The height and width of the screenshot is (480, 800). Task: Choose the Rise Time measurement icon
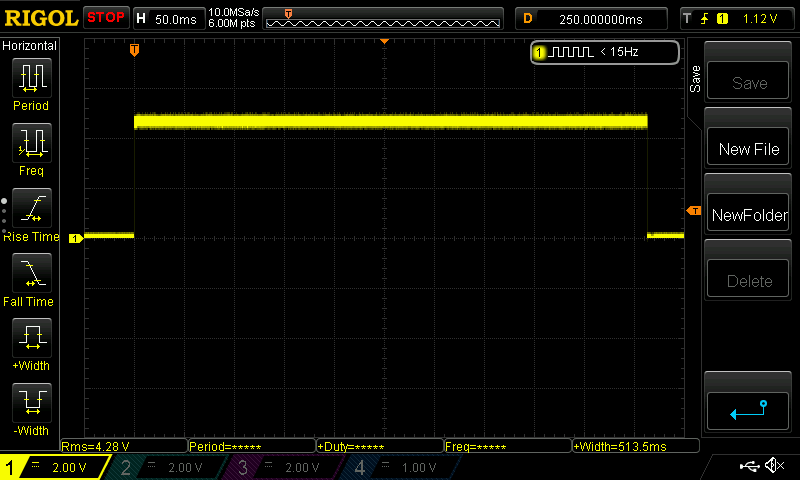click(32, 208)
